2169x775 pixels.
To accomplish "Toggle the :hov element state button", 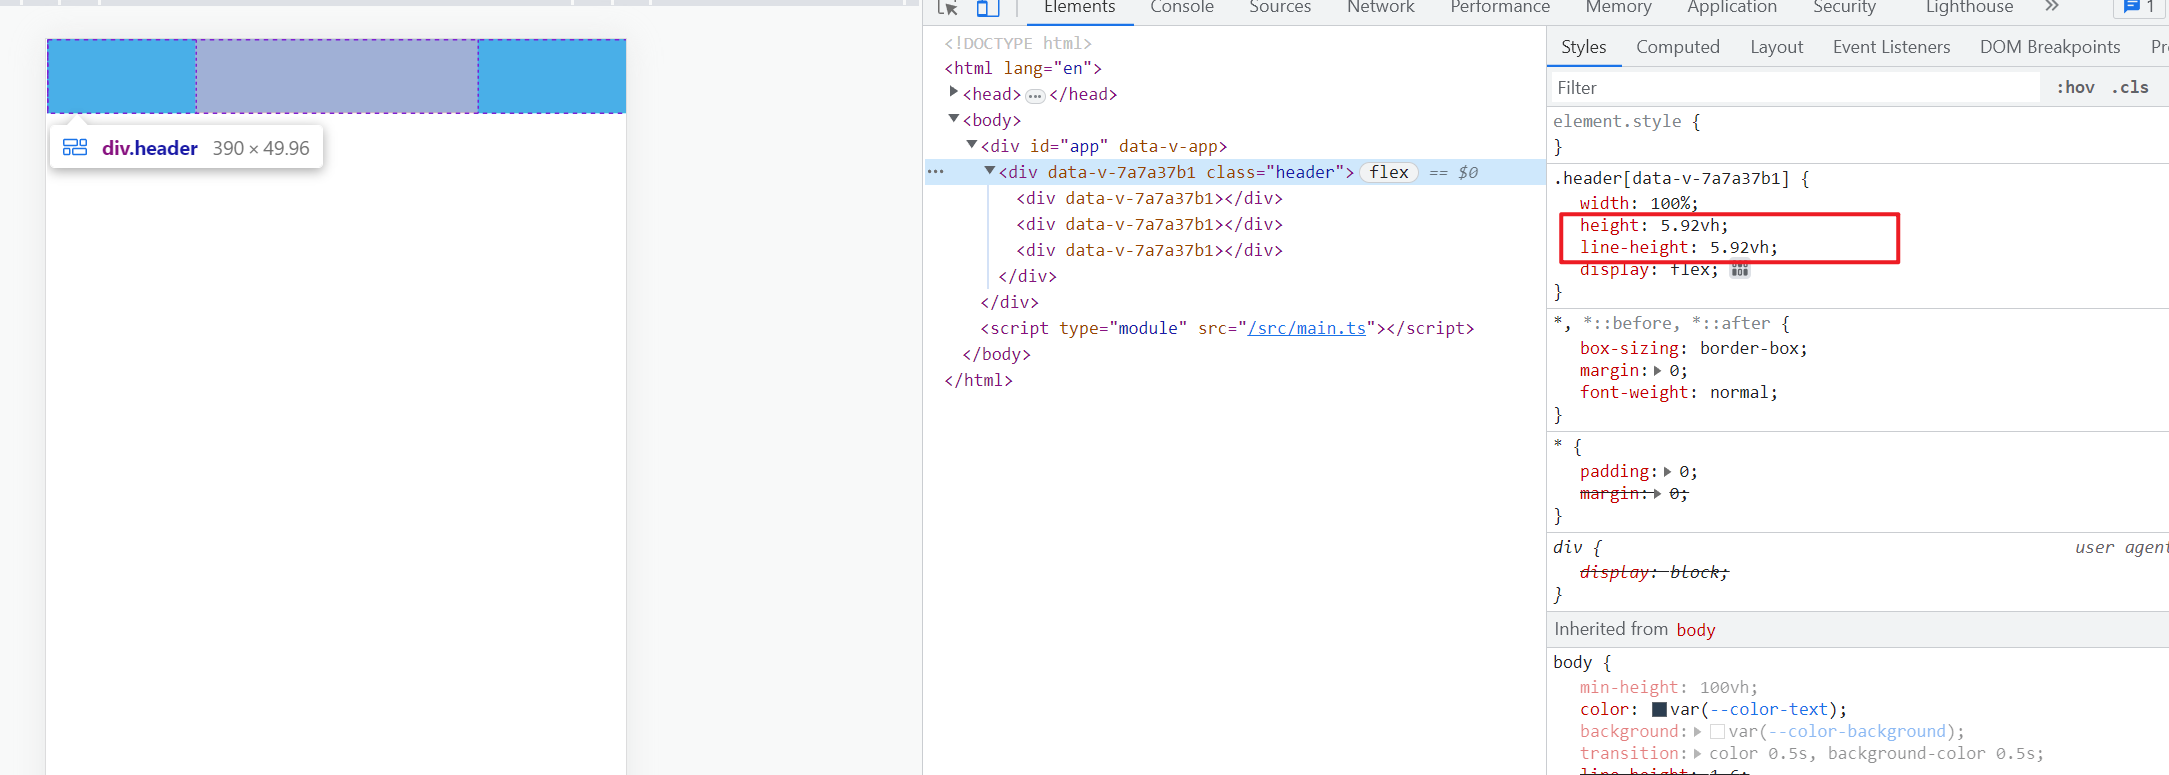I will pyautogui.click(x=2075, y=88).
